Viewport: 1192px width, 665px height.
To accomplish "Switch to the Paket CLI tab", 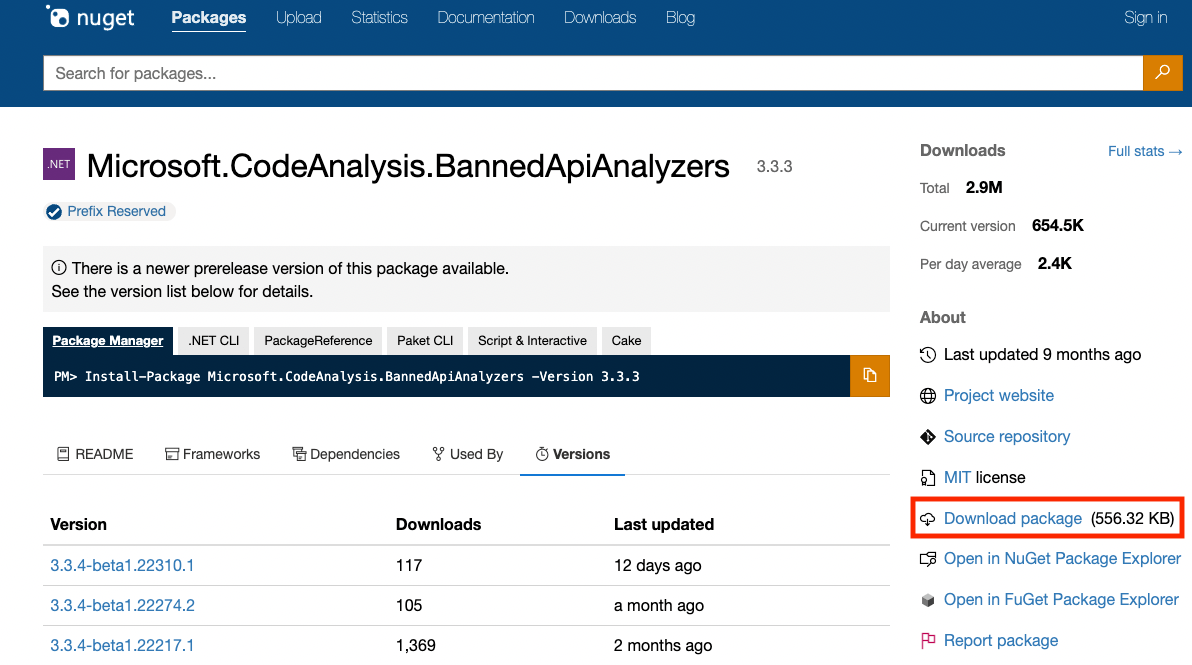I will 425,340.
